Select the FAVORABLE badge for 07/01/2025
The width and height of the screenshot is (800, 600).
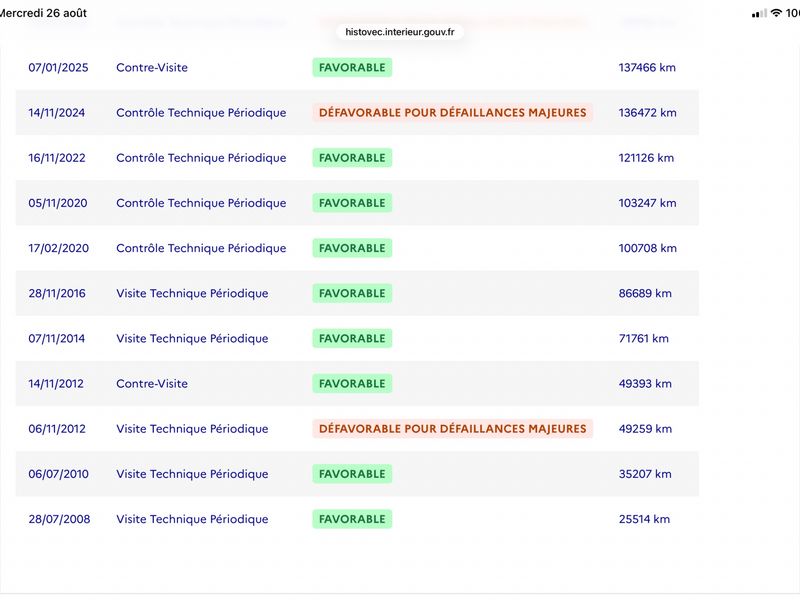point(352,67)
